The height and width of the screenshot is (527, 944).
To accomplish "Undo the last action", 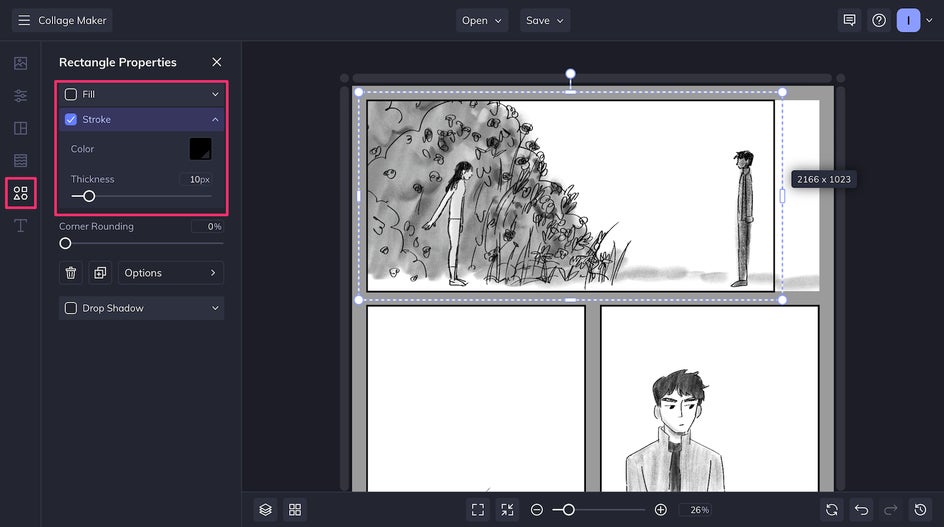I will pyautogui.click(x=862, y=510).
